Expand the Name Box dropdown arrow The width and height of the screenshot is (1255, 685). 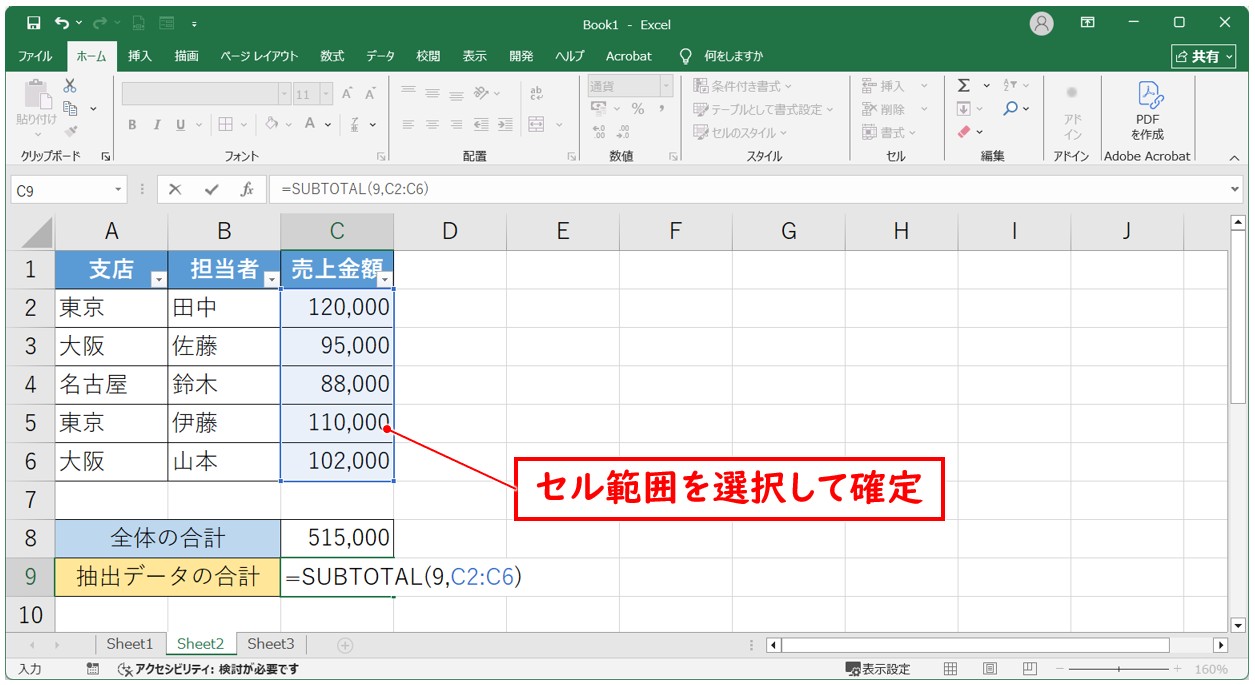pyautogui.click(x=118, y=189)
